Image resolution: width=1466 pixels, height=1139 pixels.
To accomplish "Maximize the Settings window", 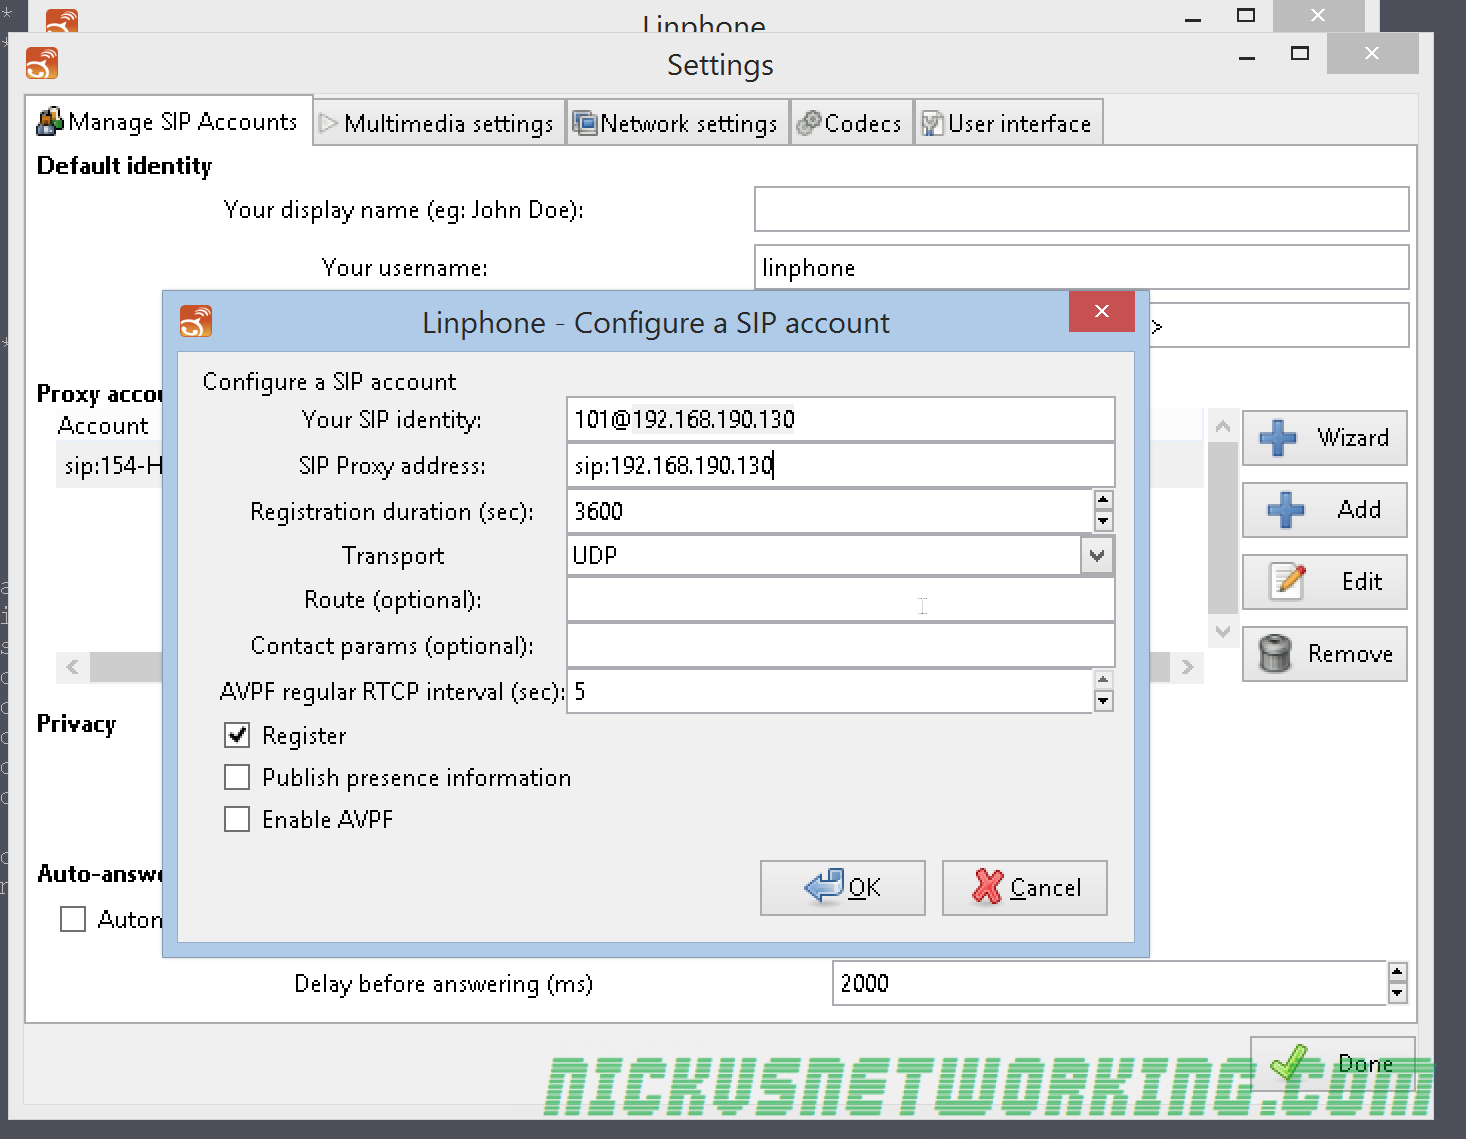I will [x=1300, y=53].
